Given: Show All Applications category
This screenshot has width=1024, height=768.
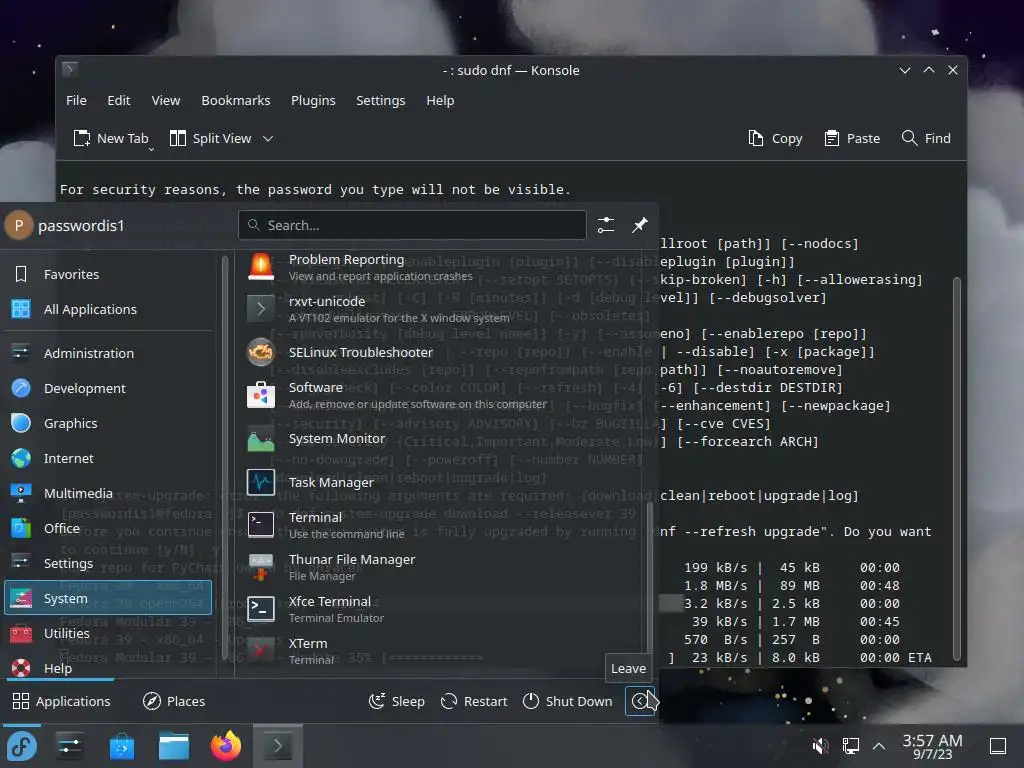Looking at the screenshot, I should click(108, 310).
